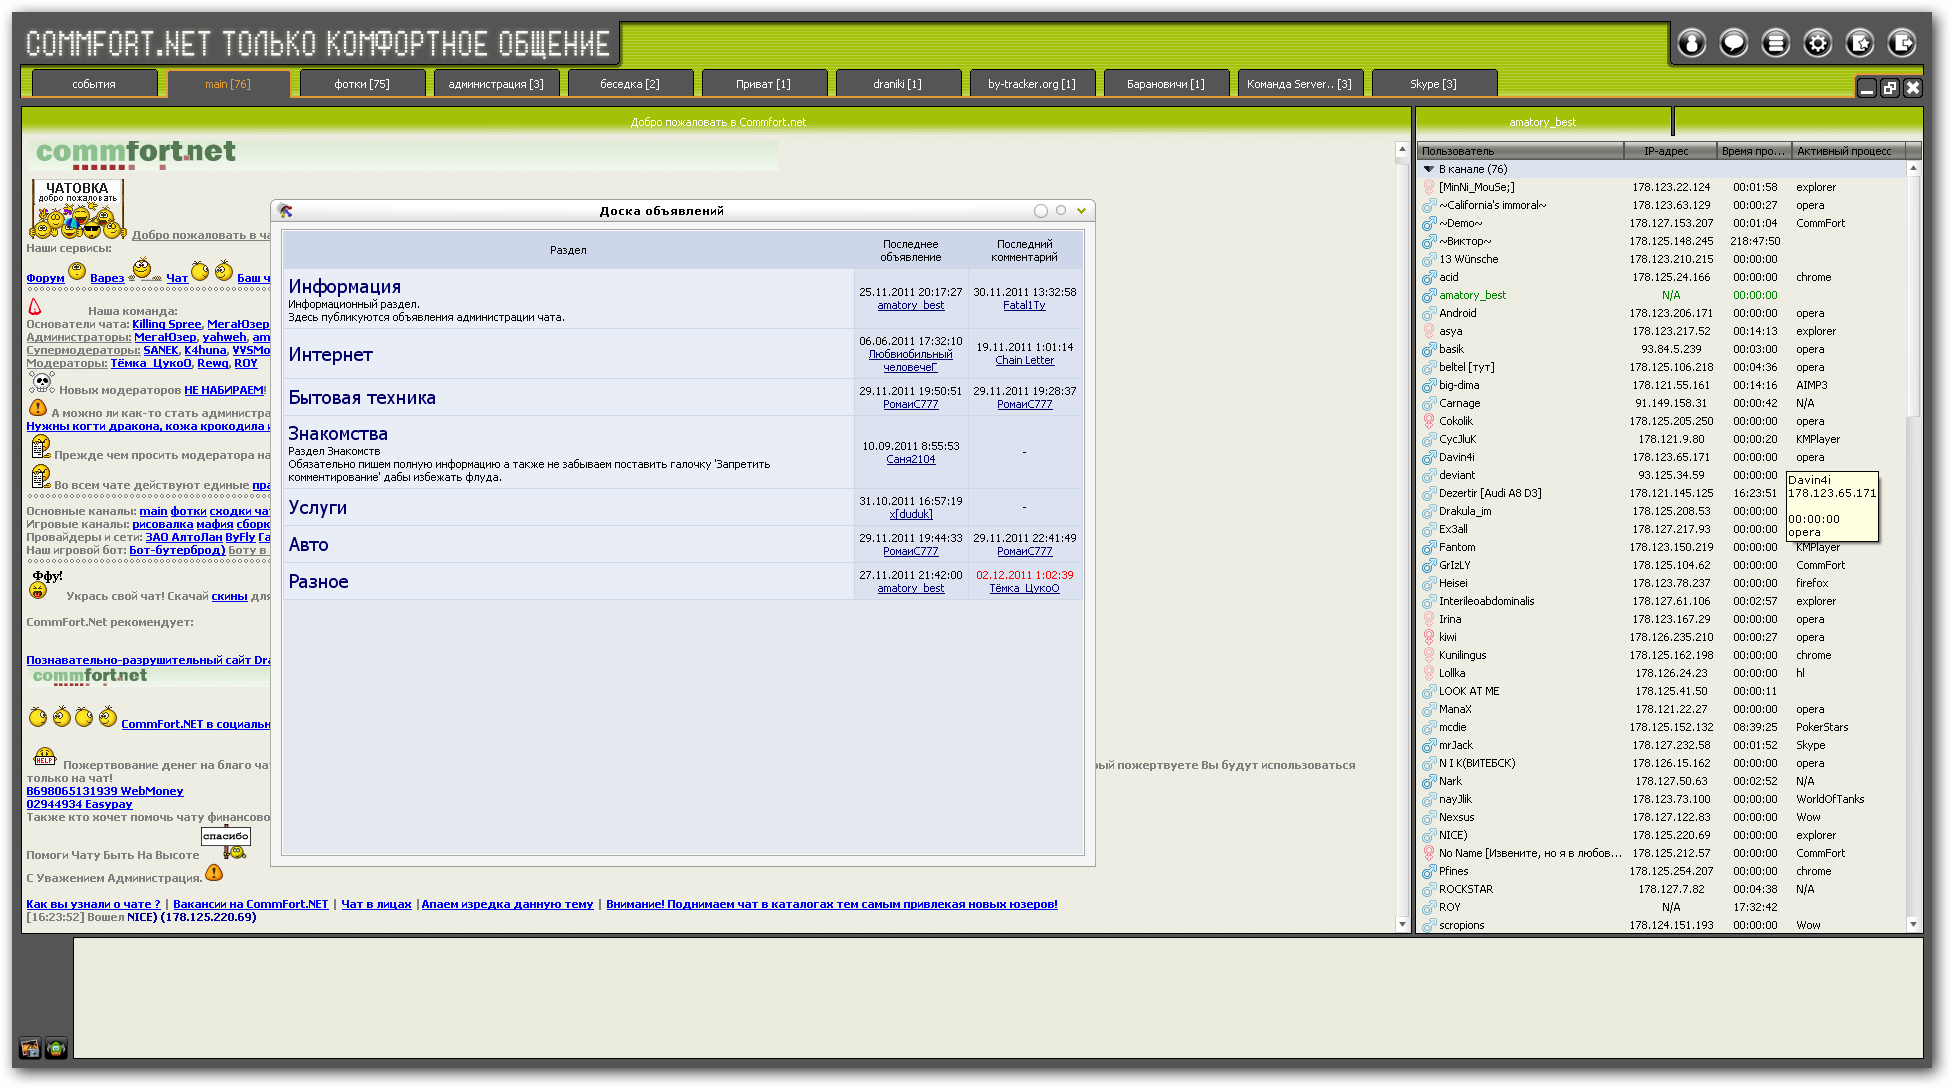Switch to the события tab
1952x1088 pixels.
coord(94,84)
